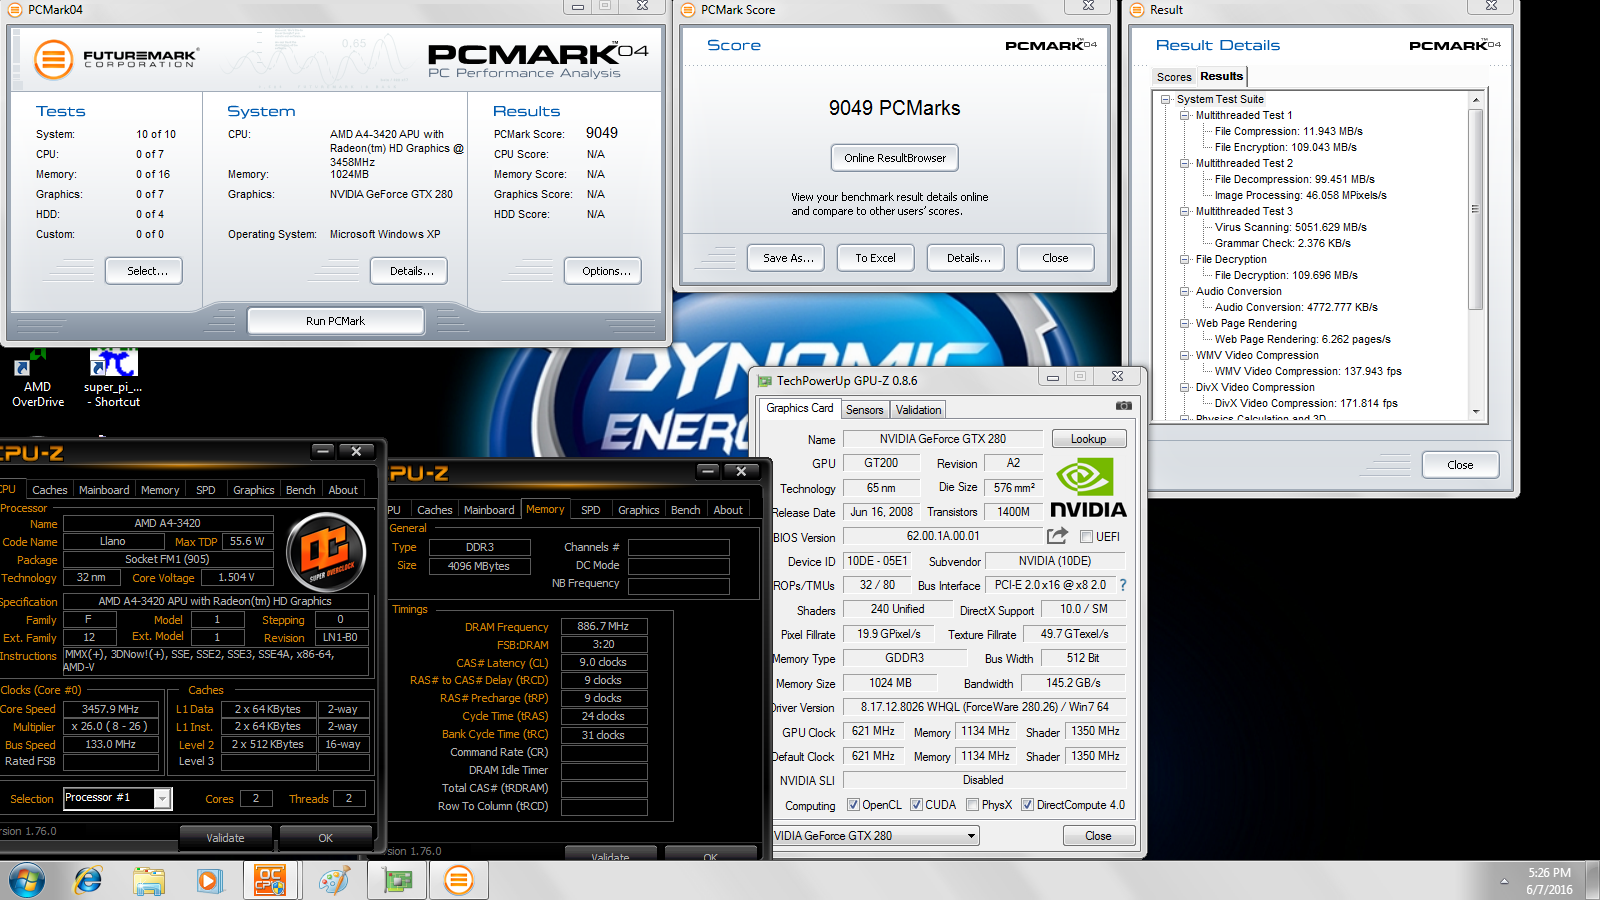The height and width of the screenshot is (900, 1600).
Task: Switch to the PCMark04 taskbar item
Action: click(458, 881)
